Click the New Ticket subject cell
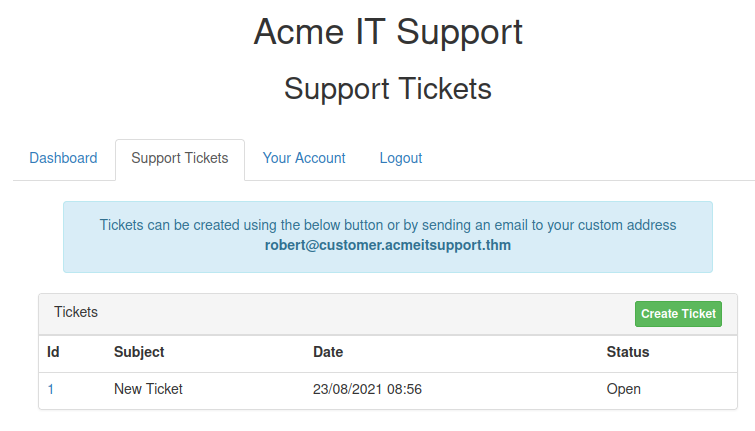 148,389
